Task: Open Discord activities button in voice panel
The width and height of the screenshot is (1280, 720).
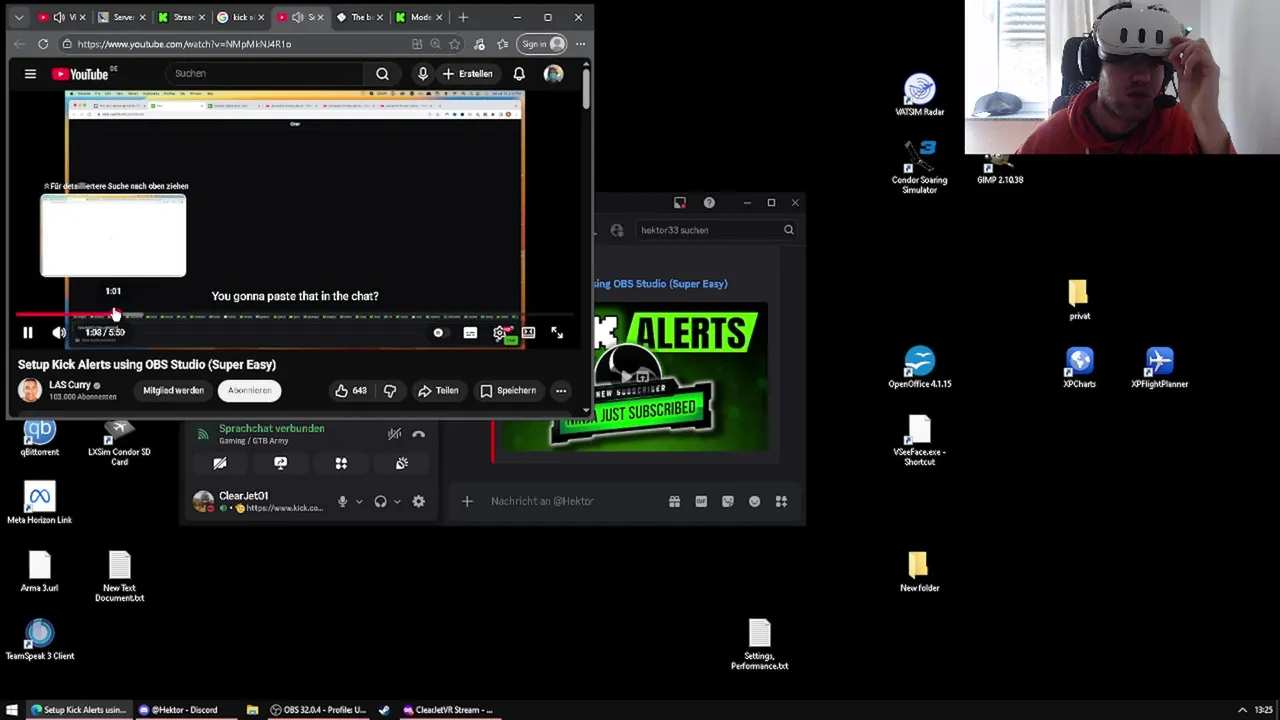Action: [341, 463]
